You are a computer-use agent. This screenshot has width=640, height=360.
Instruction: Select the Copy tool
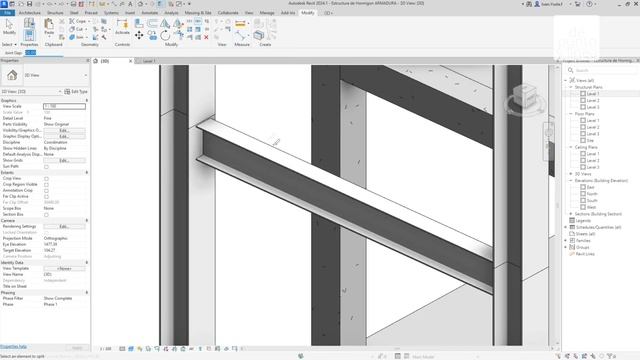point(152,36)
